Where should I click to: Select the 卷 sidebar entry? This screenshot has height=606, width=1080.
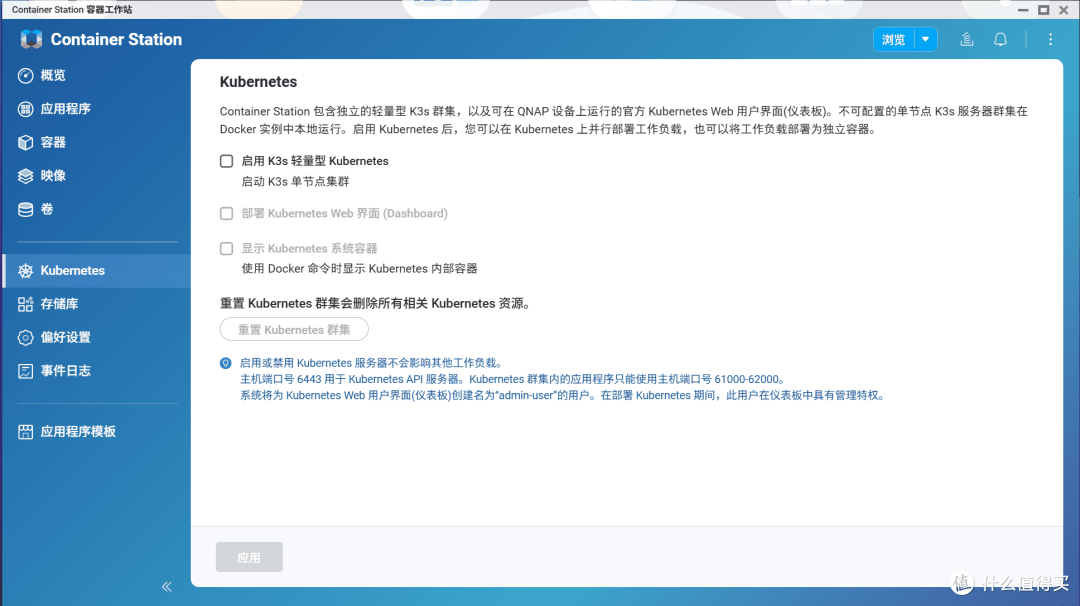click(47, 209)
